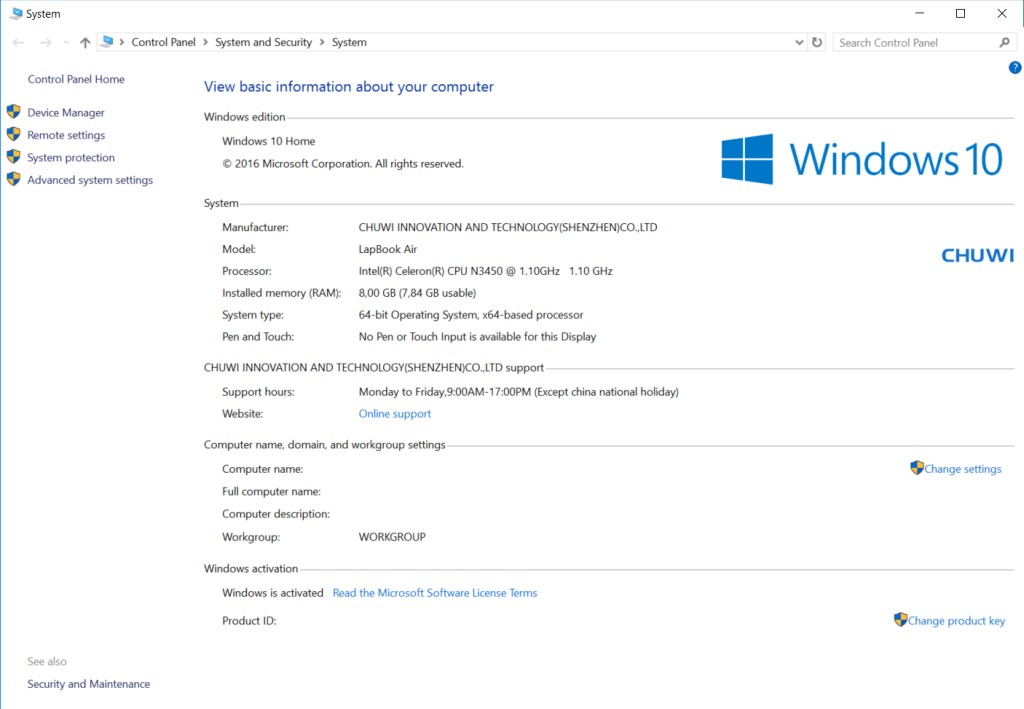Image resolution: width=1024 pixels, height=709 pixels.
Task: Click the Search Control Panel field
Action: (914, 42)
